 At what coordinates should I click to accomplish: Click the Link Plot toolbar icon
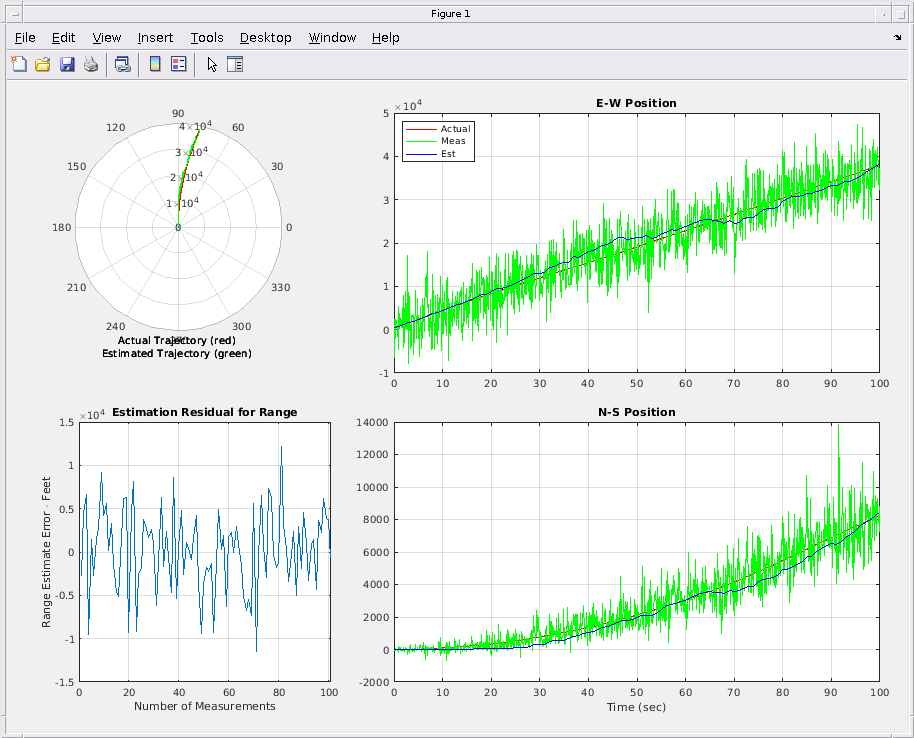pos(123,65)
